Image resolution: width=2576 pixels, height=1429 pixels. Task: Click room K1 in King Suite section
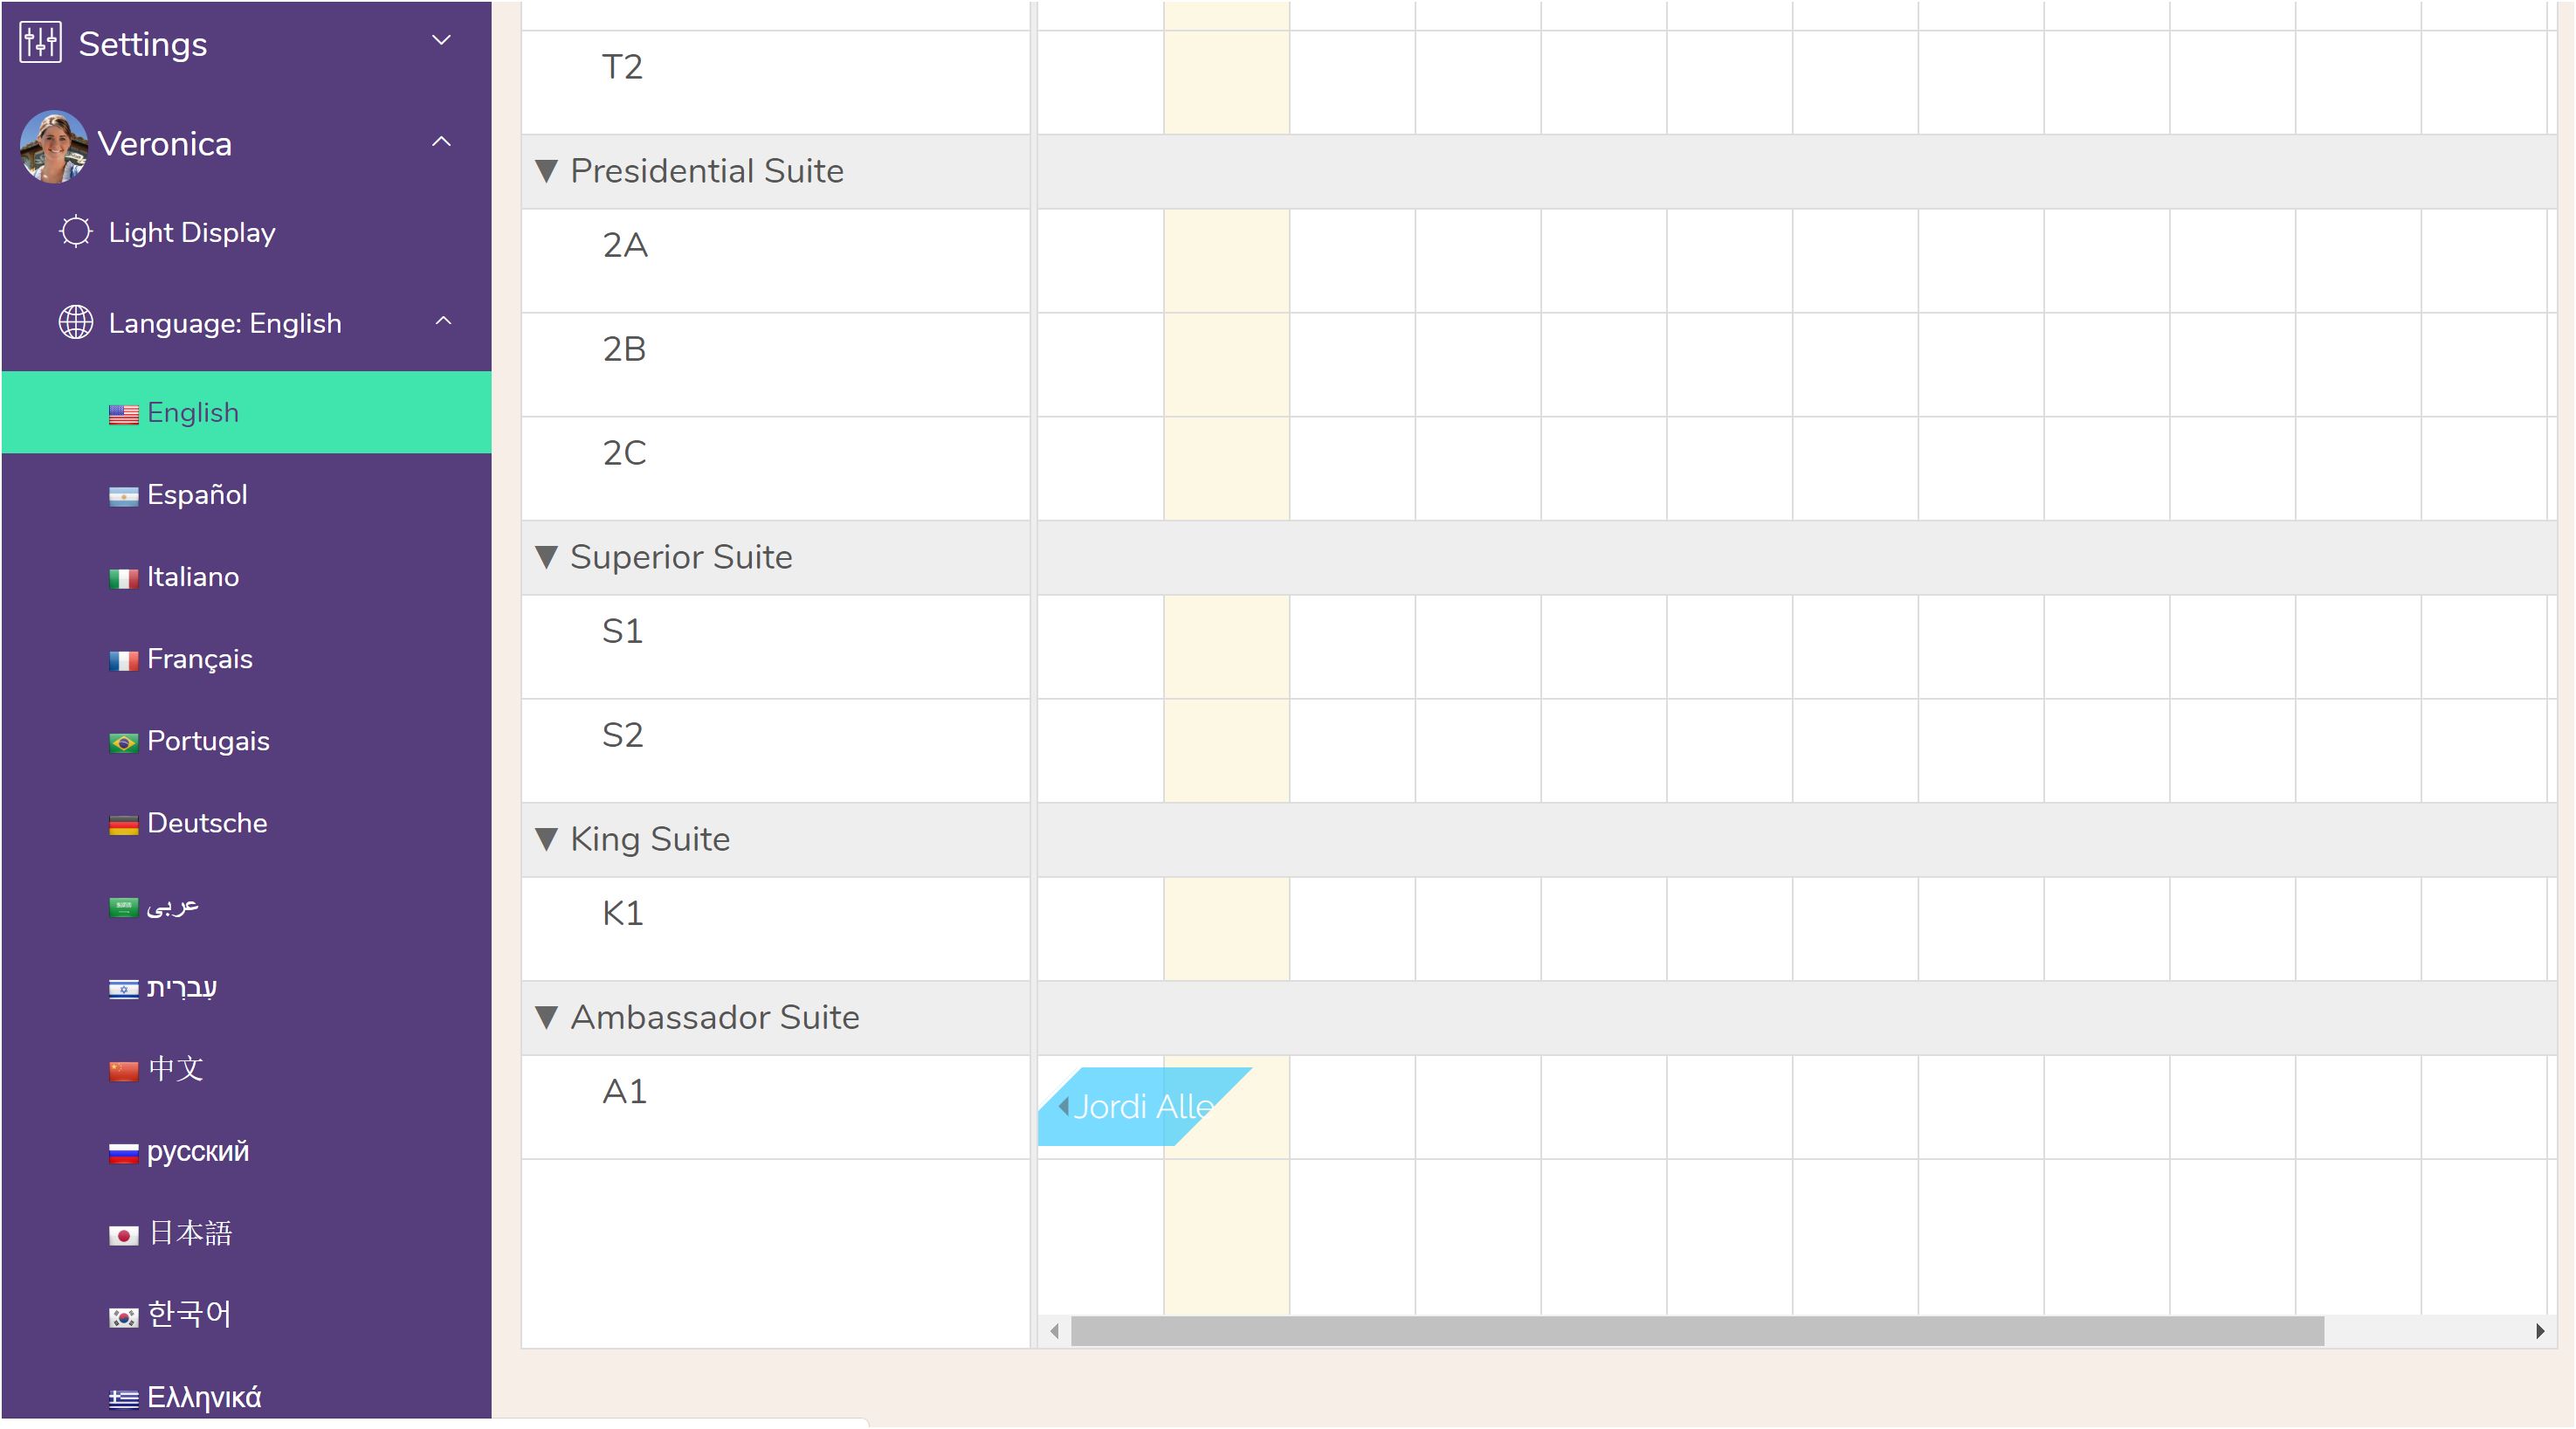(x=623, y=912)
